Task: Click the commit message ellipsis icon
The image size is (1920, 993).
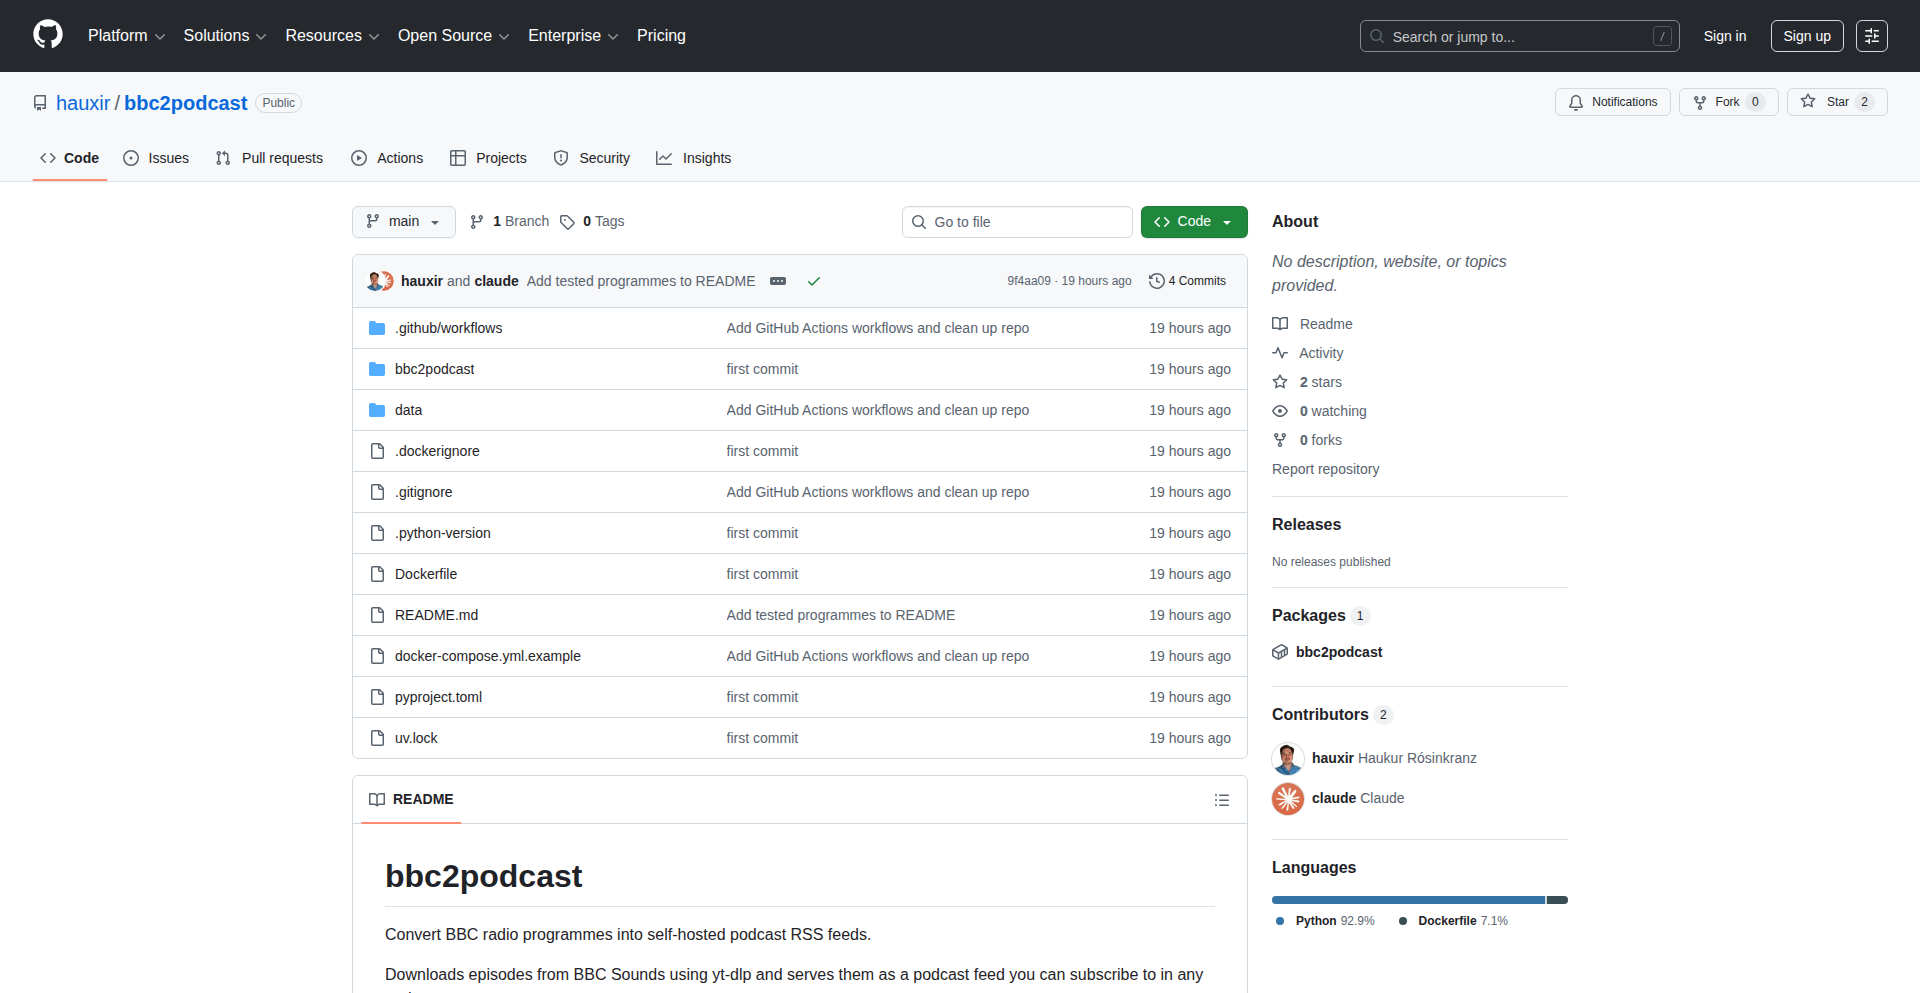Action: (x=778, y=281)
